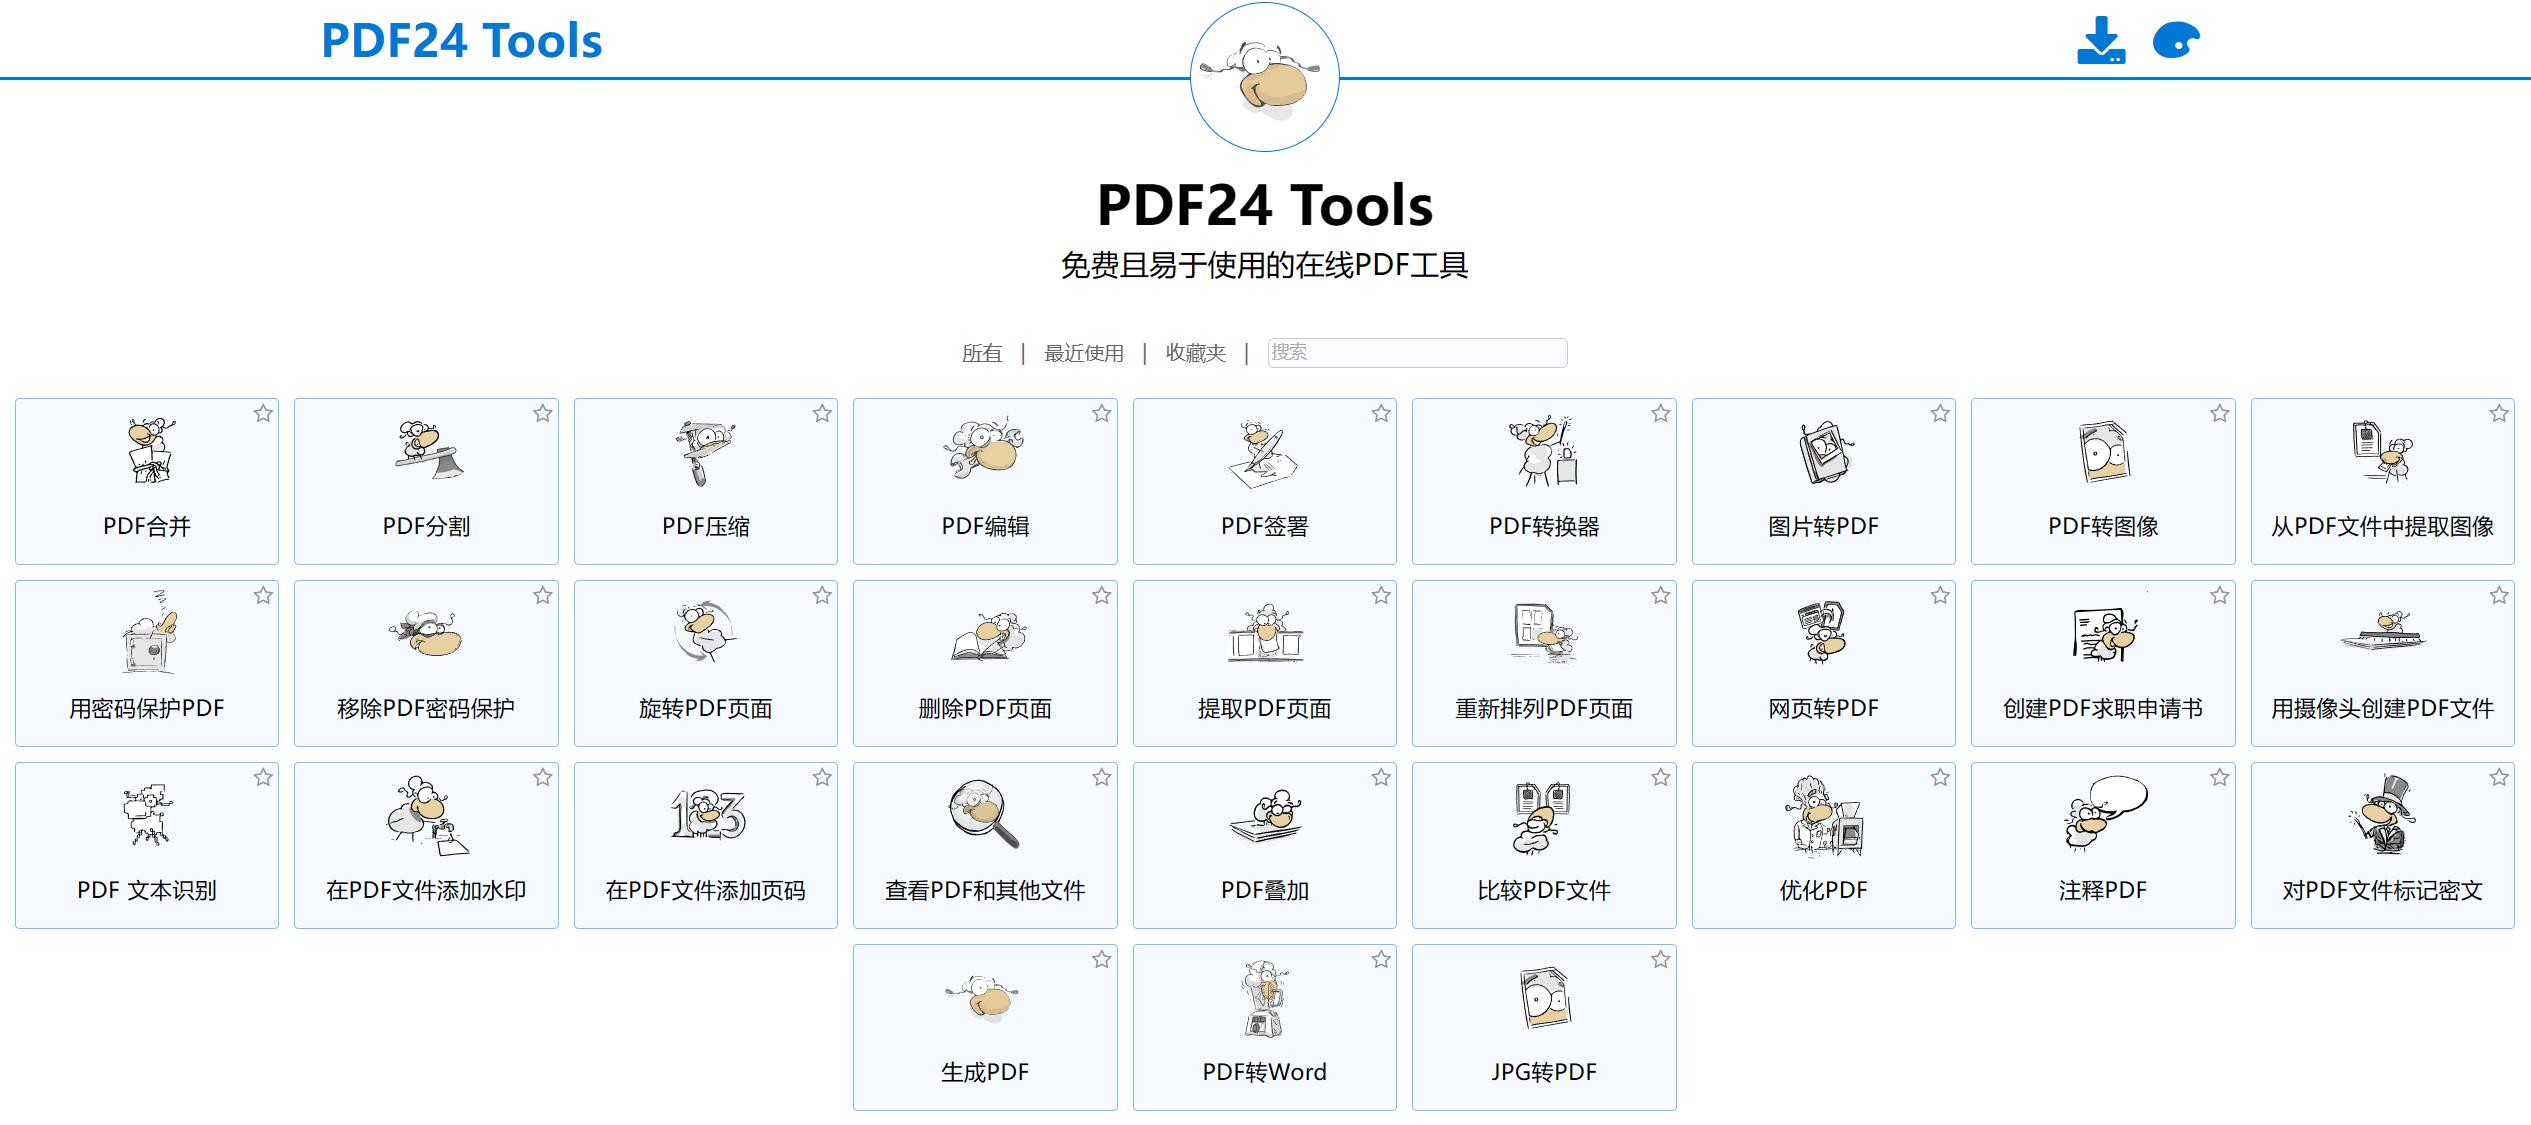Screen dimensions: 2531x1125
Task: Open the PDF转图像 tool icon
Action: (2104, 452)
